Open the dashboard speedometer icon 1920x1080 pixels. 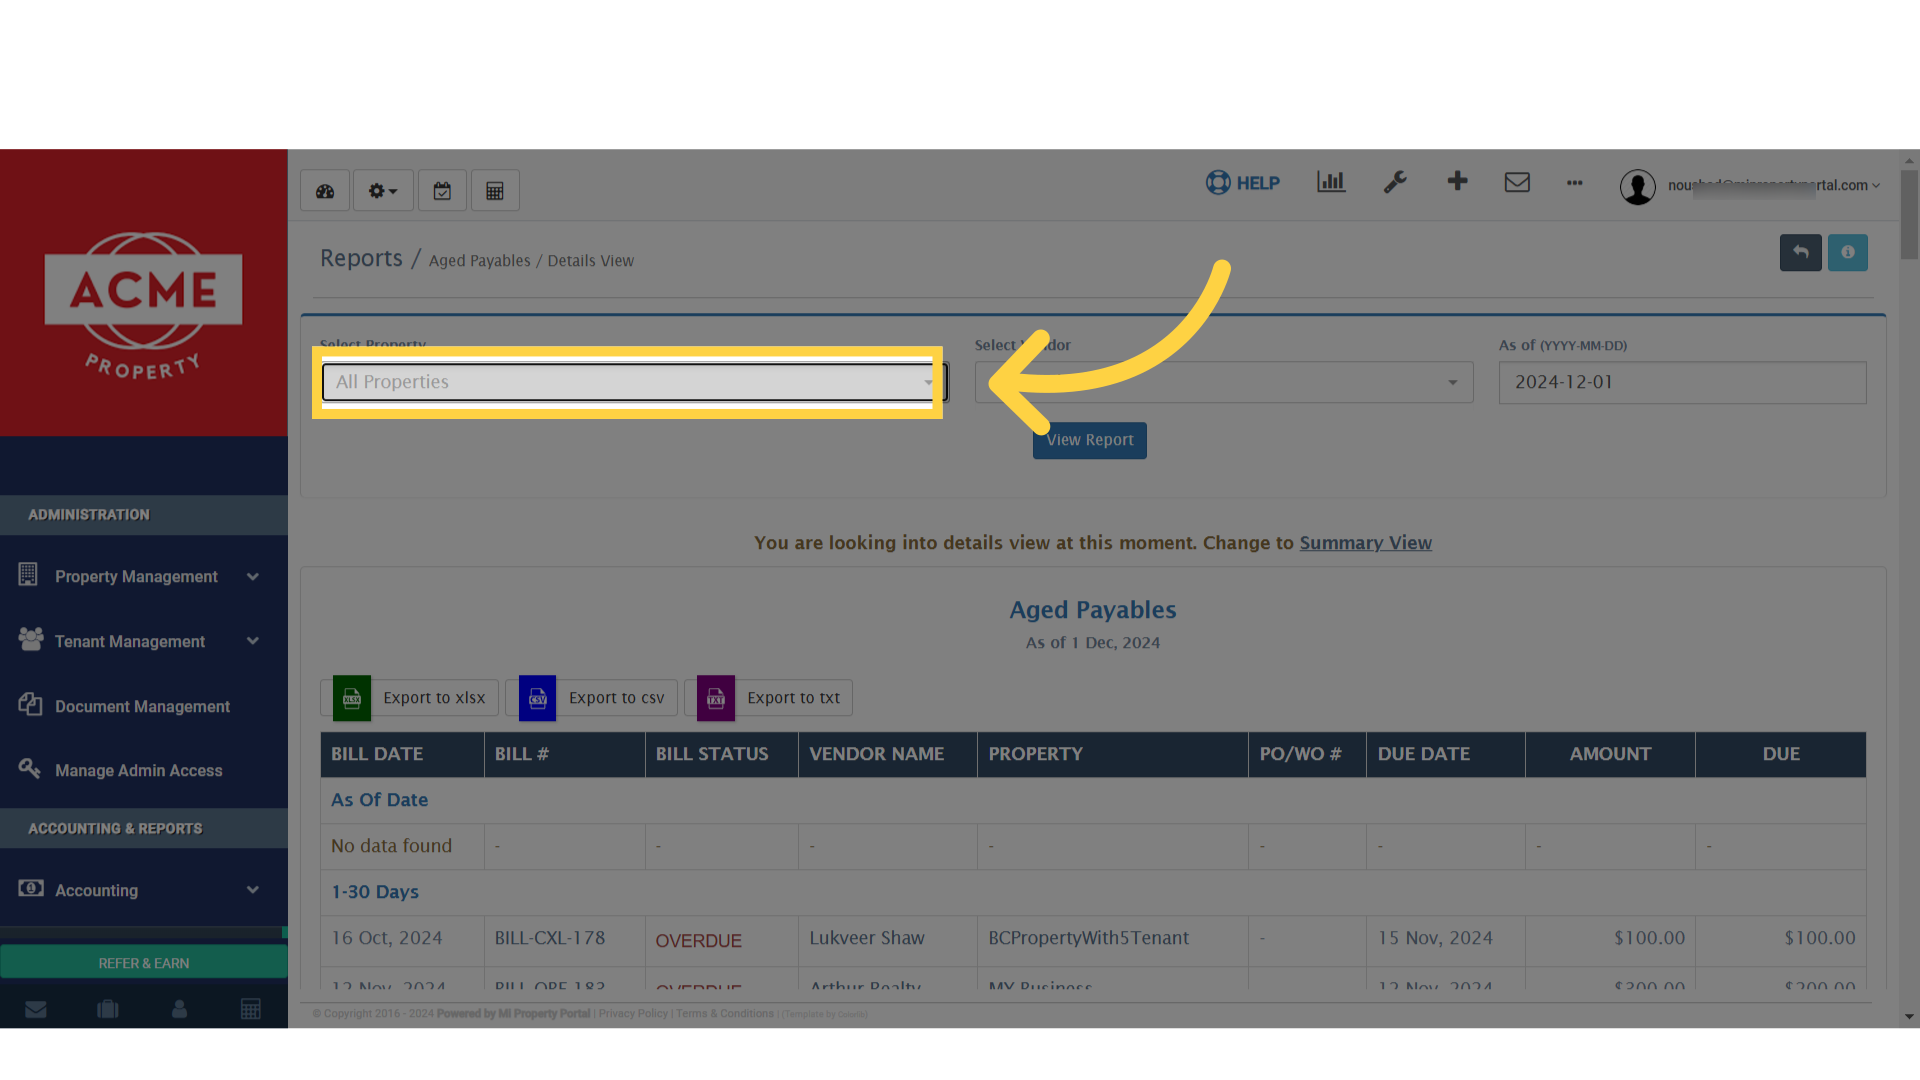(x=325, y=191)
